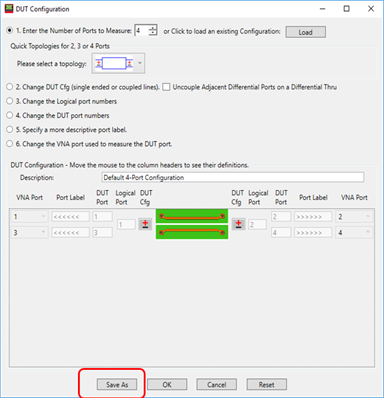The image size is (384, 398).
Task: Click the Load configuration button
Action: (305, 32)
